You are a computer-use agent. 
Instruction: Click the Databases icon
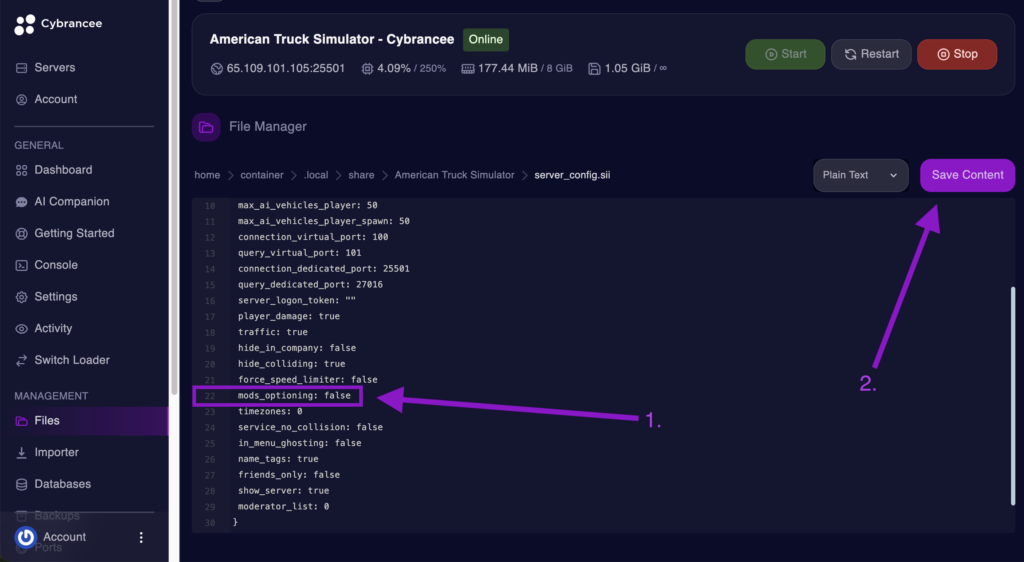[22, 484]
